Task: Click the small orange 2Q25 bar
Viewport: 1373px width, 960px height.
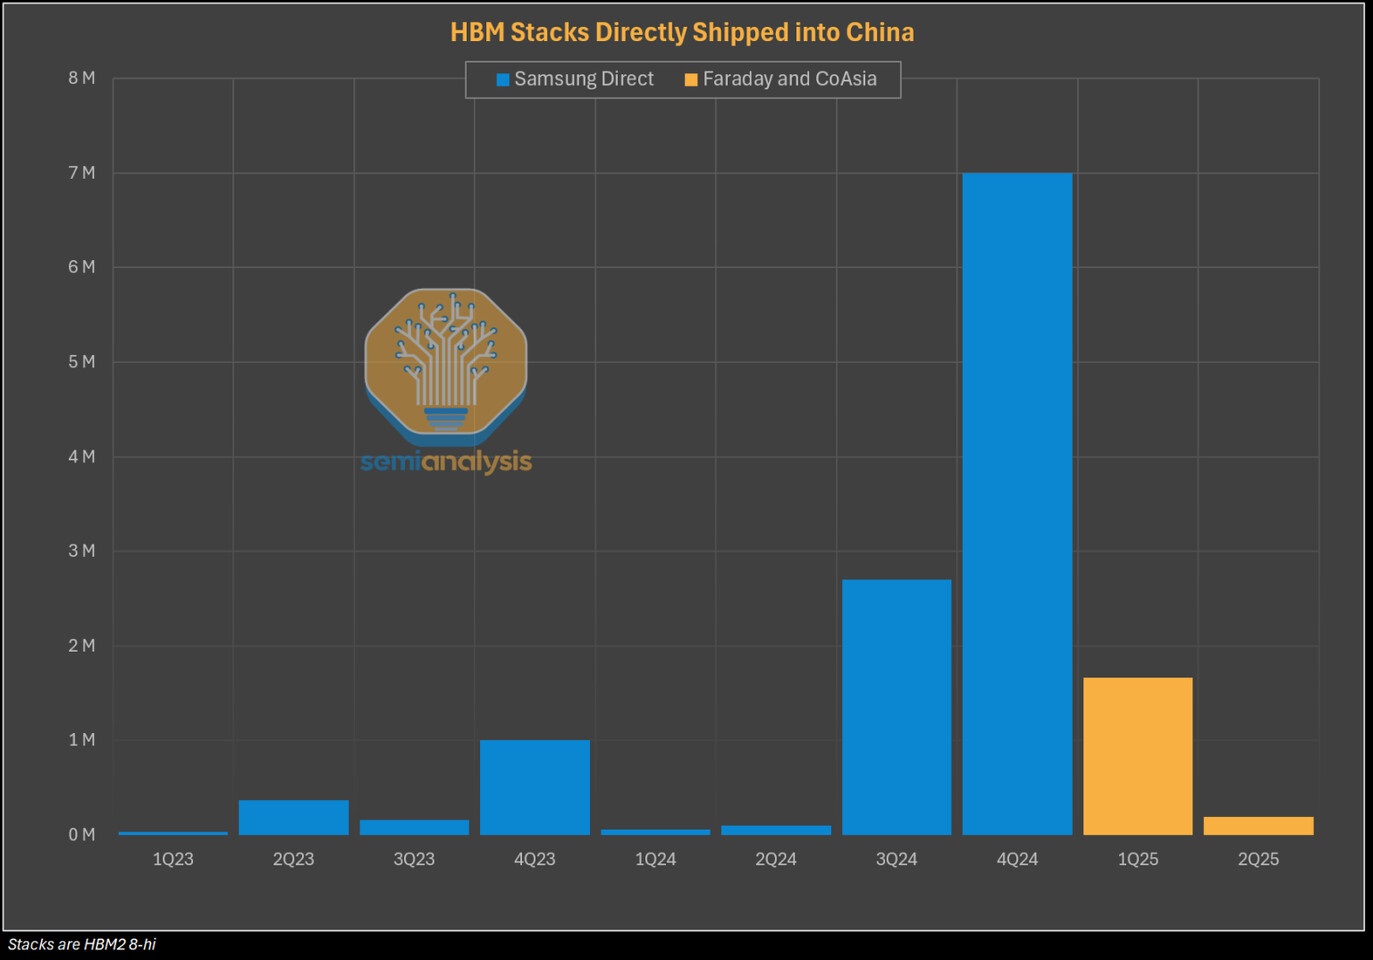Action: click(1258, 826)
